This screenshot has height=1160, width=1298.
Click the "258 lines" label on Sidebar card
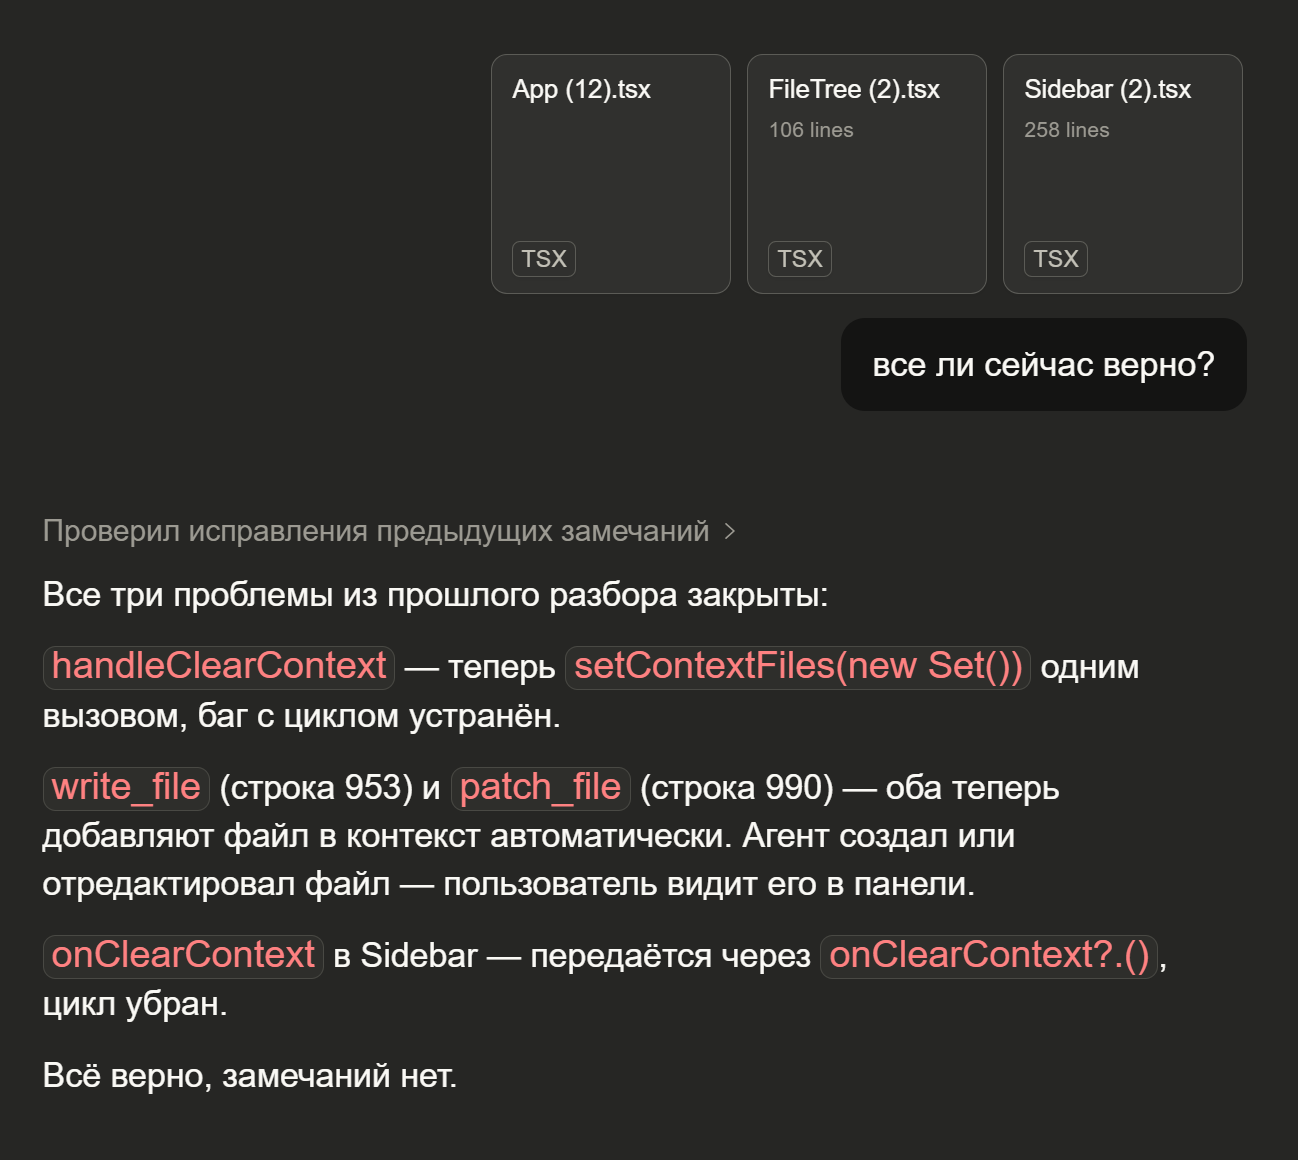(x=1066, y=130)
